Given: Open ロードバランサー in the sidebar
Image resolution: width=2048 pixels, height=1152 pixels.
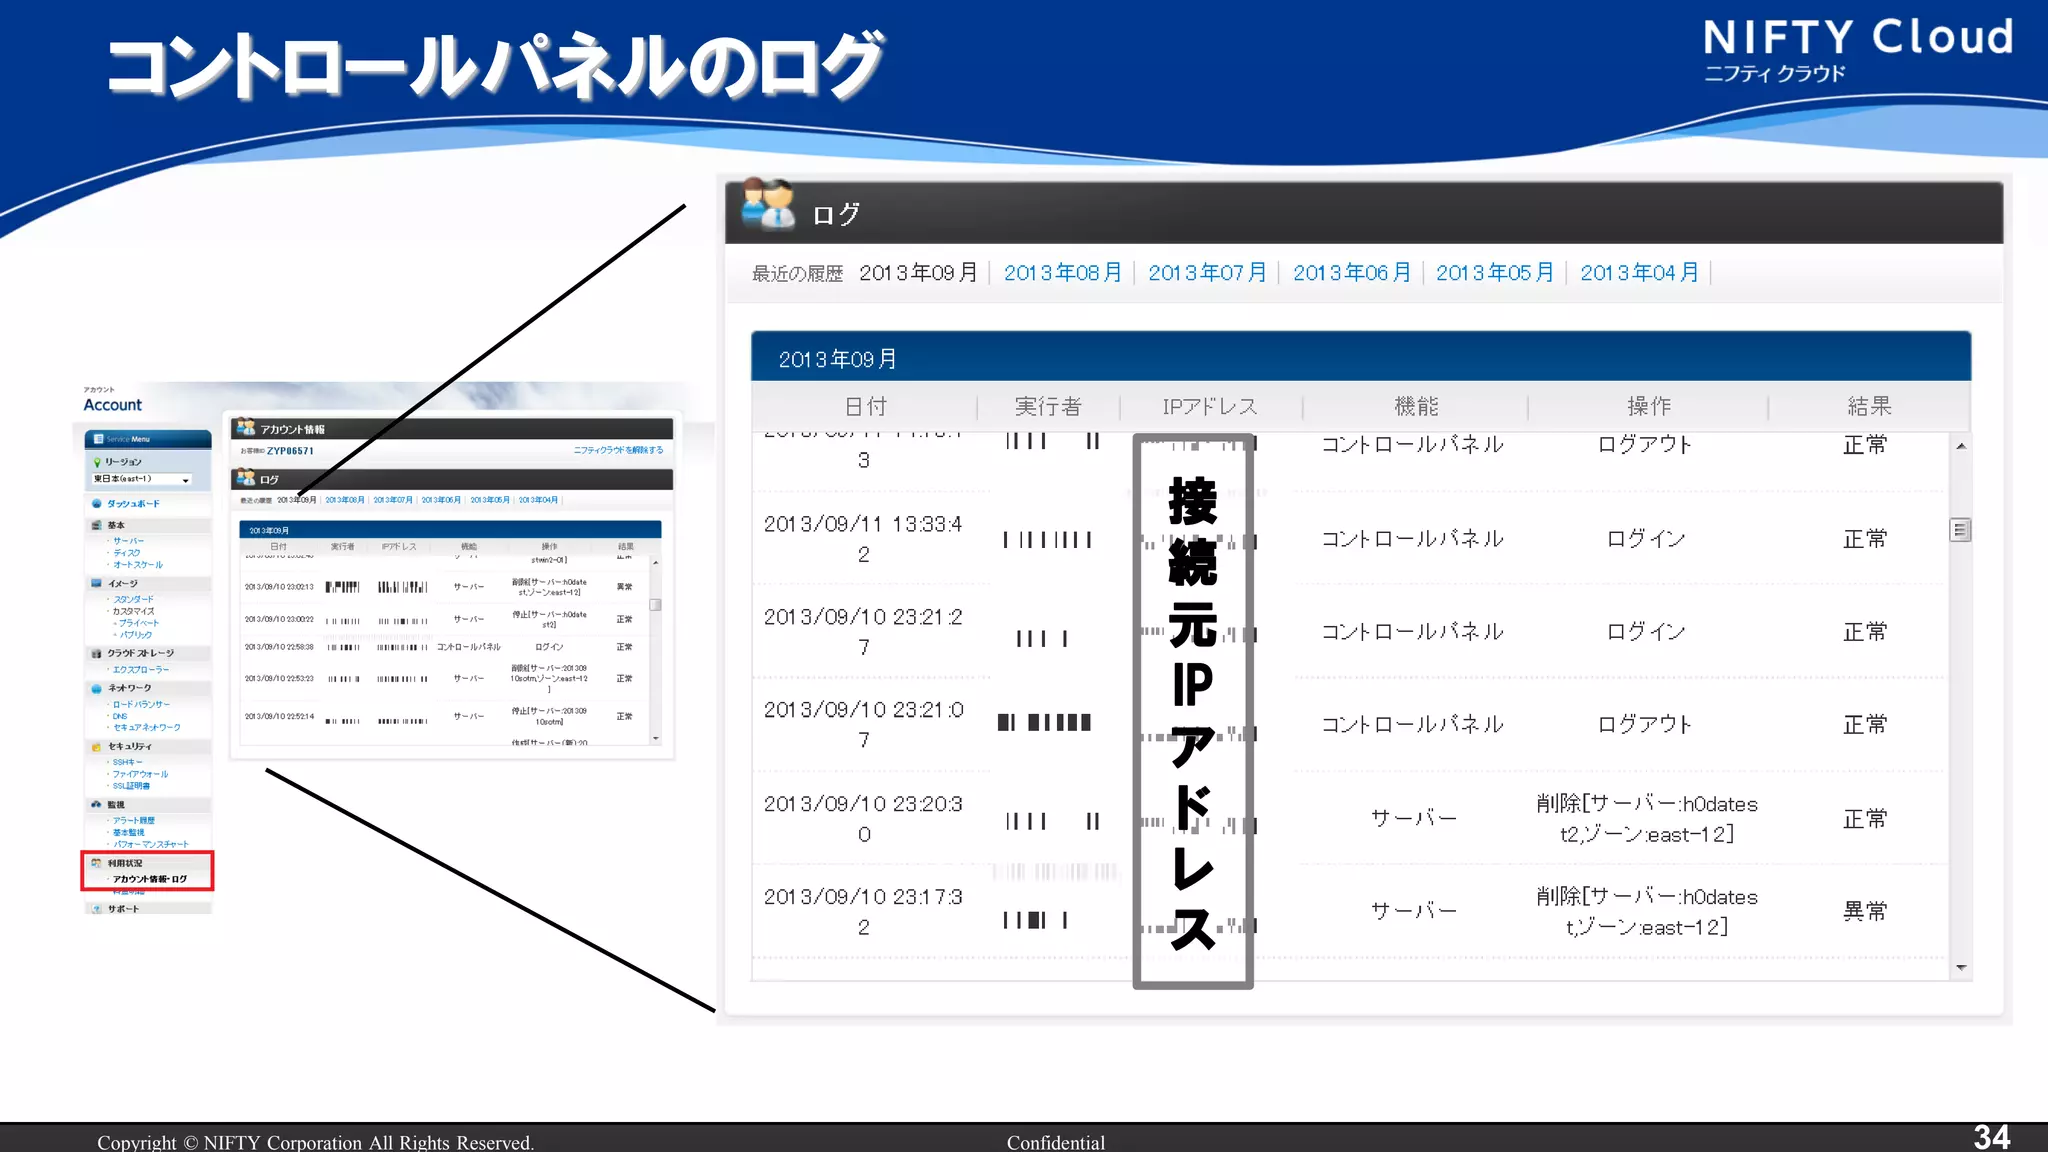Looking at the screenshot, I should (x=141, y=705).
